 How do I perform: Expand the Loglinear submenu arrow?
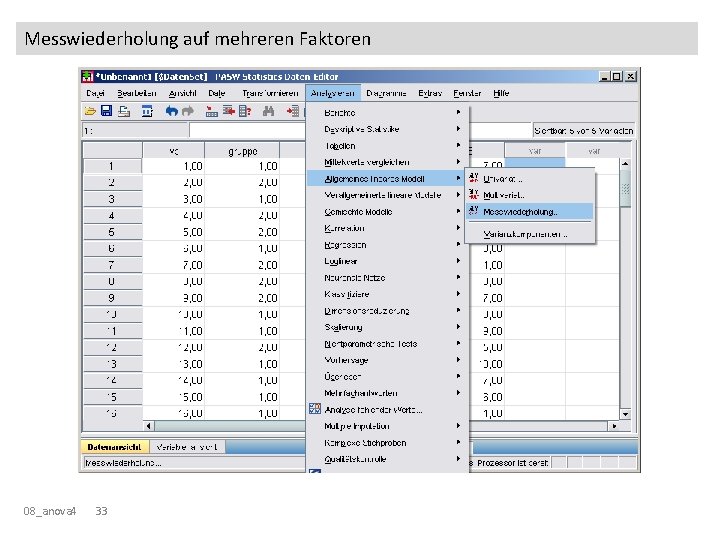point(458,261)
